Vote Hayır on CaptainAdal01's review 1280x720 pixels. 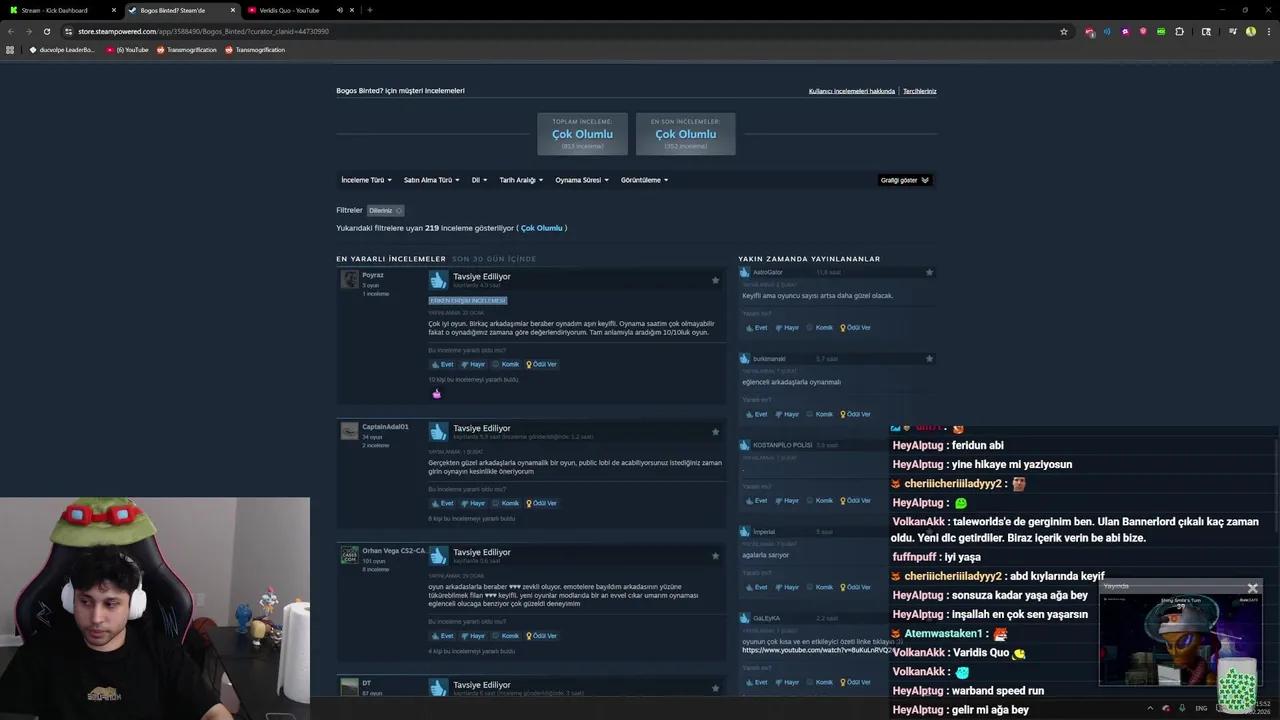coord(473,503)
